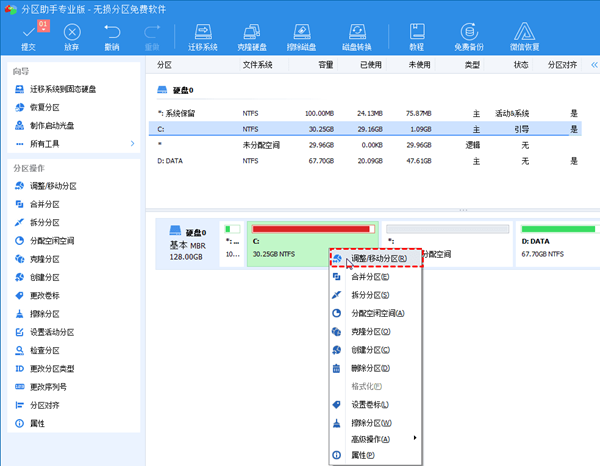Choose 更改卷标 in the left sidebar
The height and width of the screenshot is (466, 600).
click(x=37, y=296)
